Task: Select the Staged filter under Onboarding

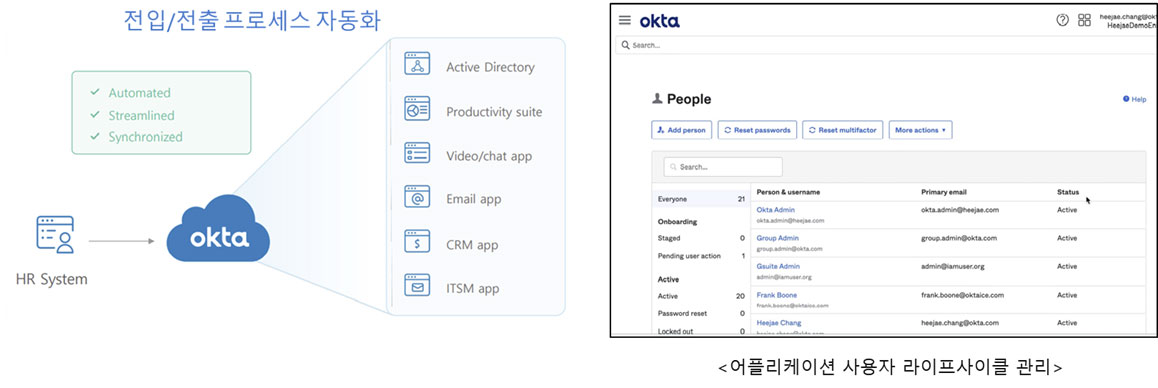Action: pos(701,238)
